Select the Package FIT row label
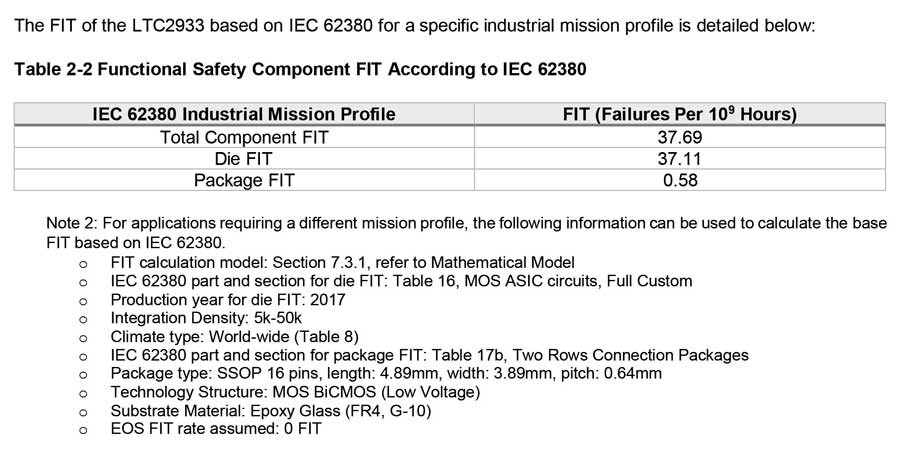The height and width of the screenshot is (450, 900). coord(244,181)
